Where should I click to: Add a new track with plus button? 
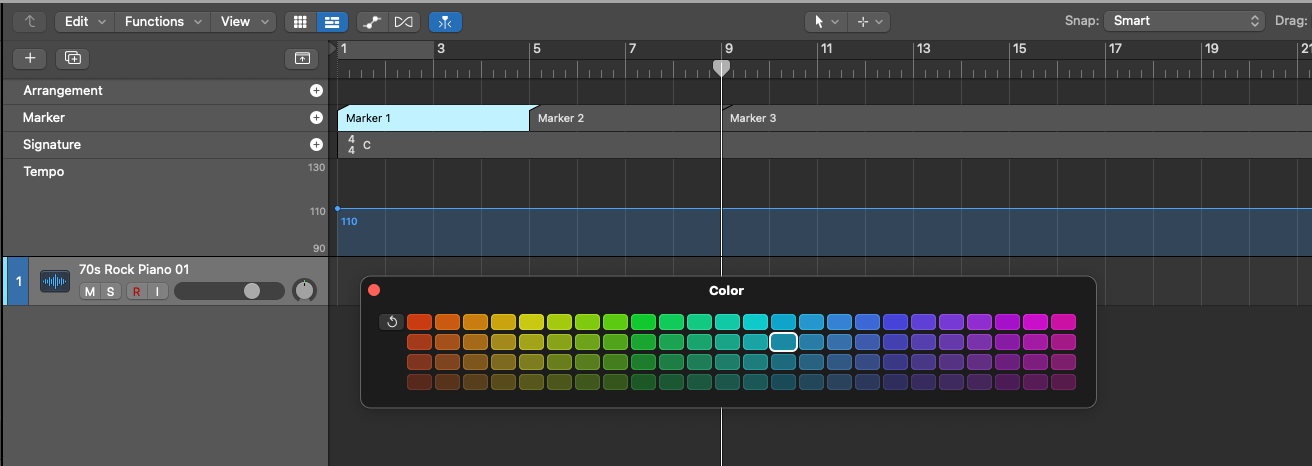click(30, 58)
